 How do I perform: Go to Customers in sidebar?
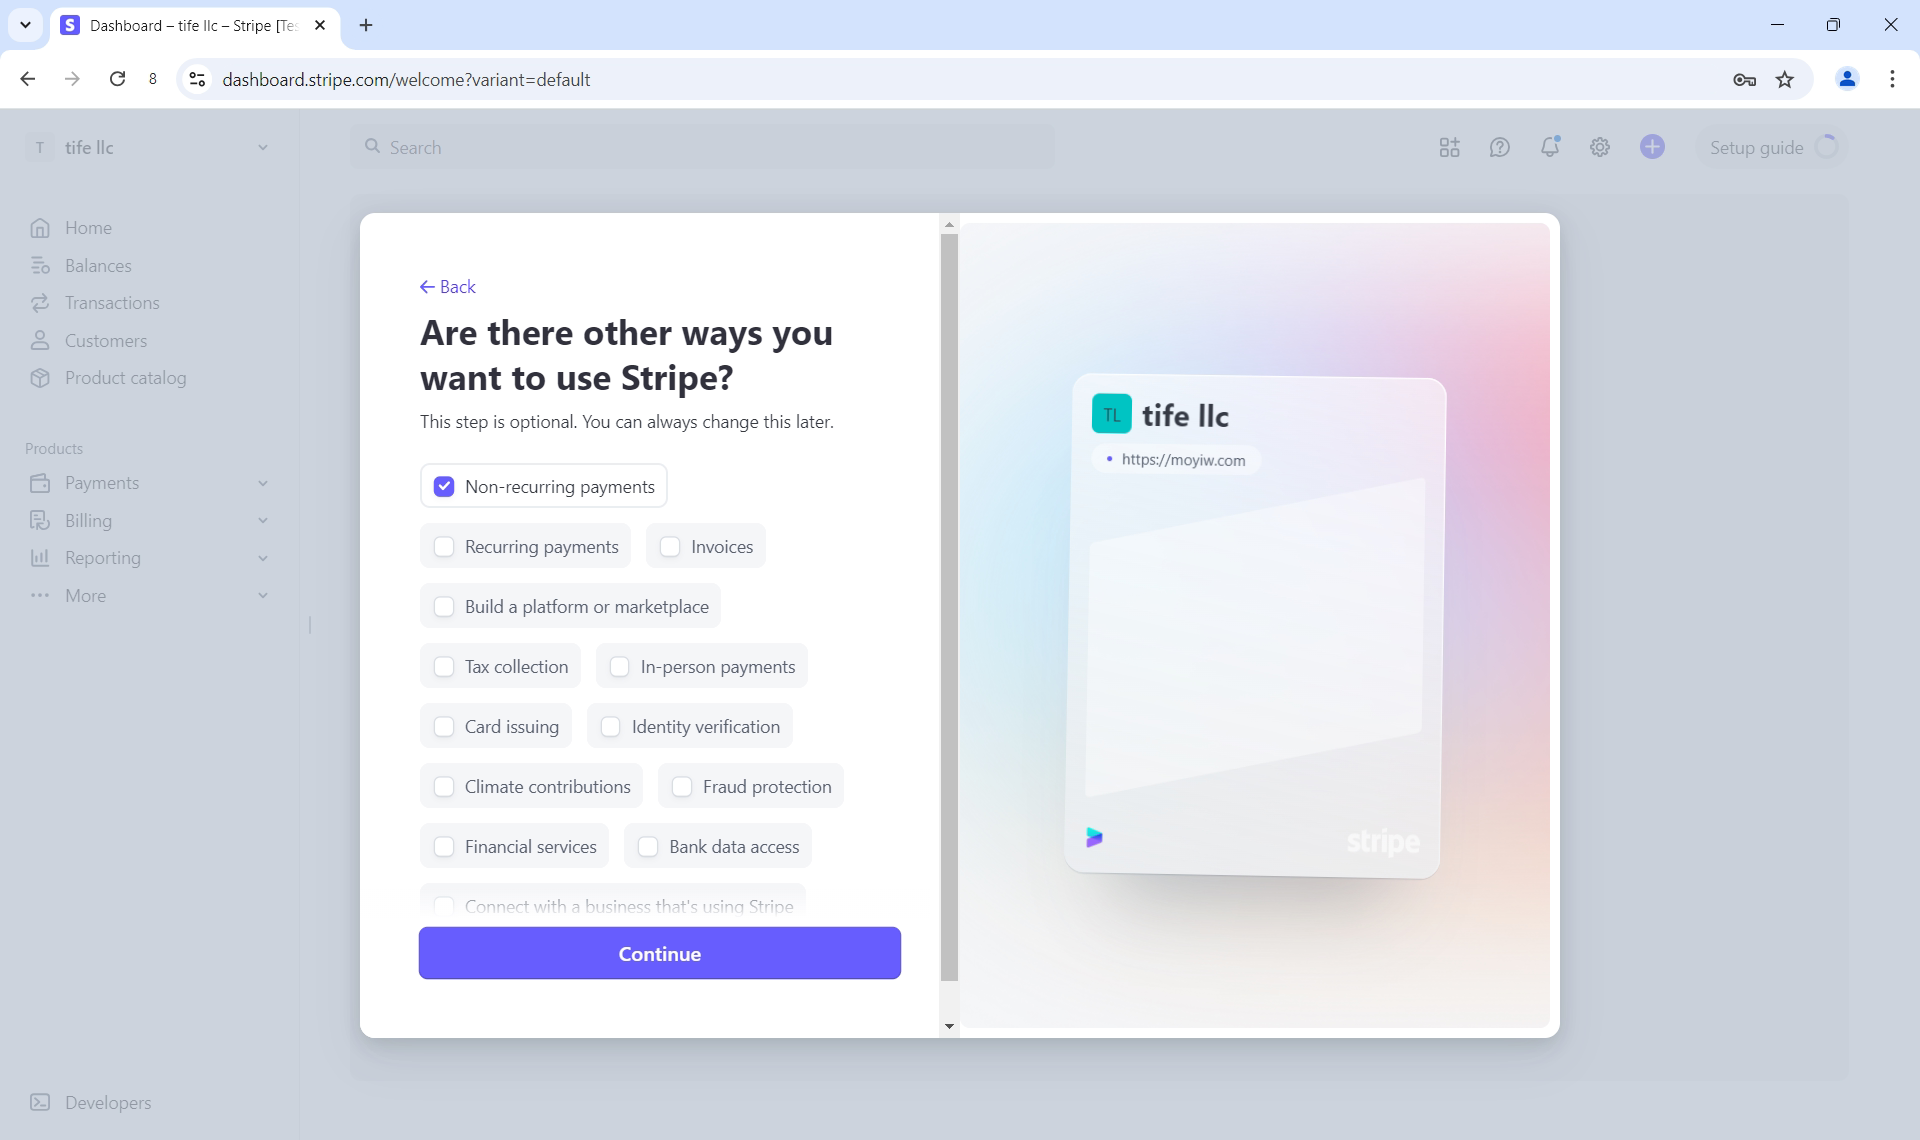pyautogui.click(x=105, y=341)
